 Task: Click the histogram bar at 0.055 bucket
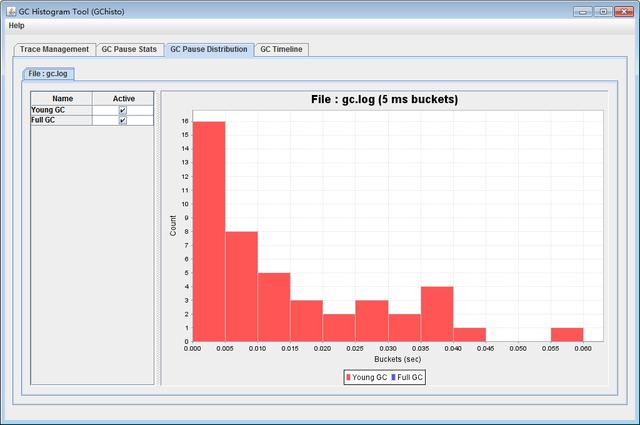(x=567, y=334)
